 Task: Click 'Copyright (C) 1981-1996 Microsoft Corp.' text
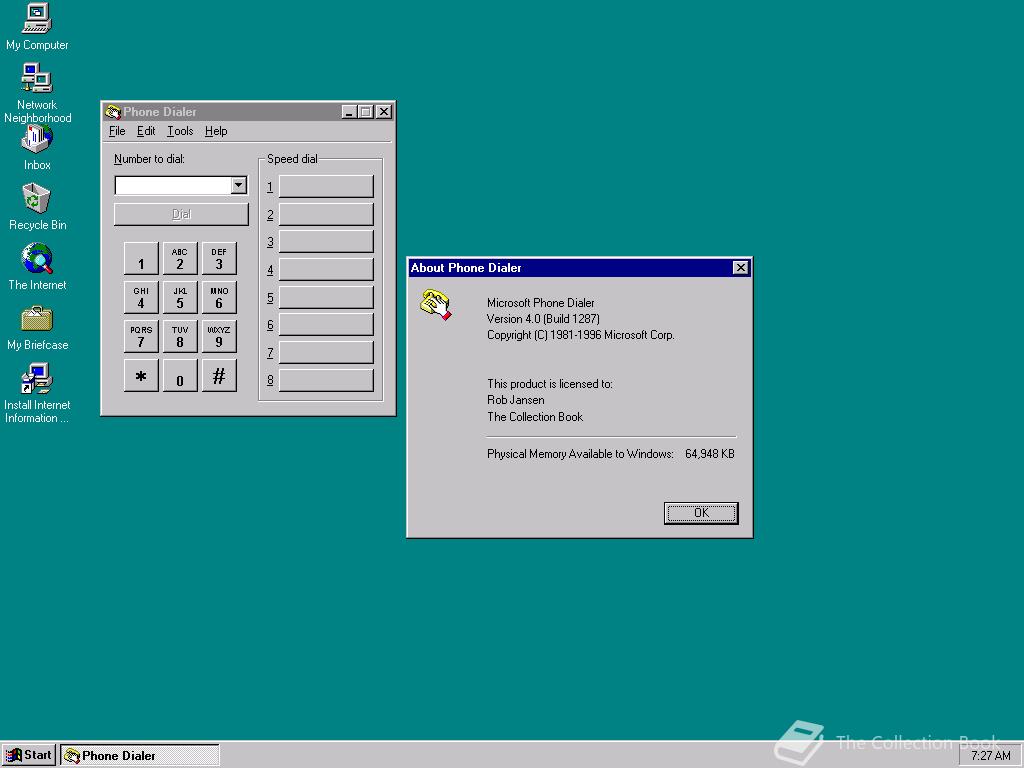coord(581,335)
